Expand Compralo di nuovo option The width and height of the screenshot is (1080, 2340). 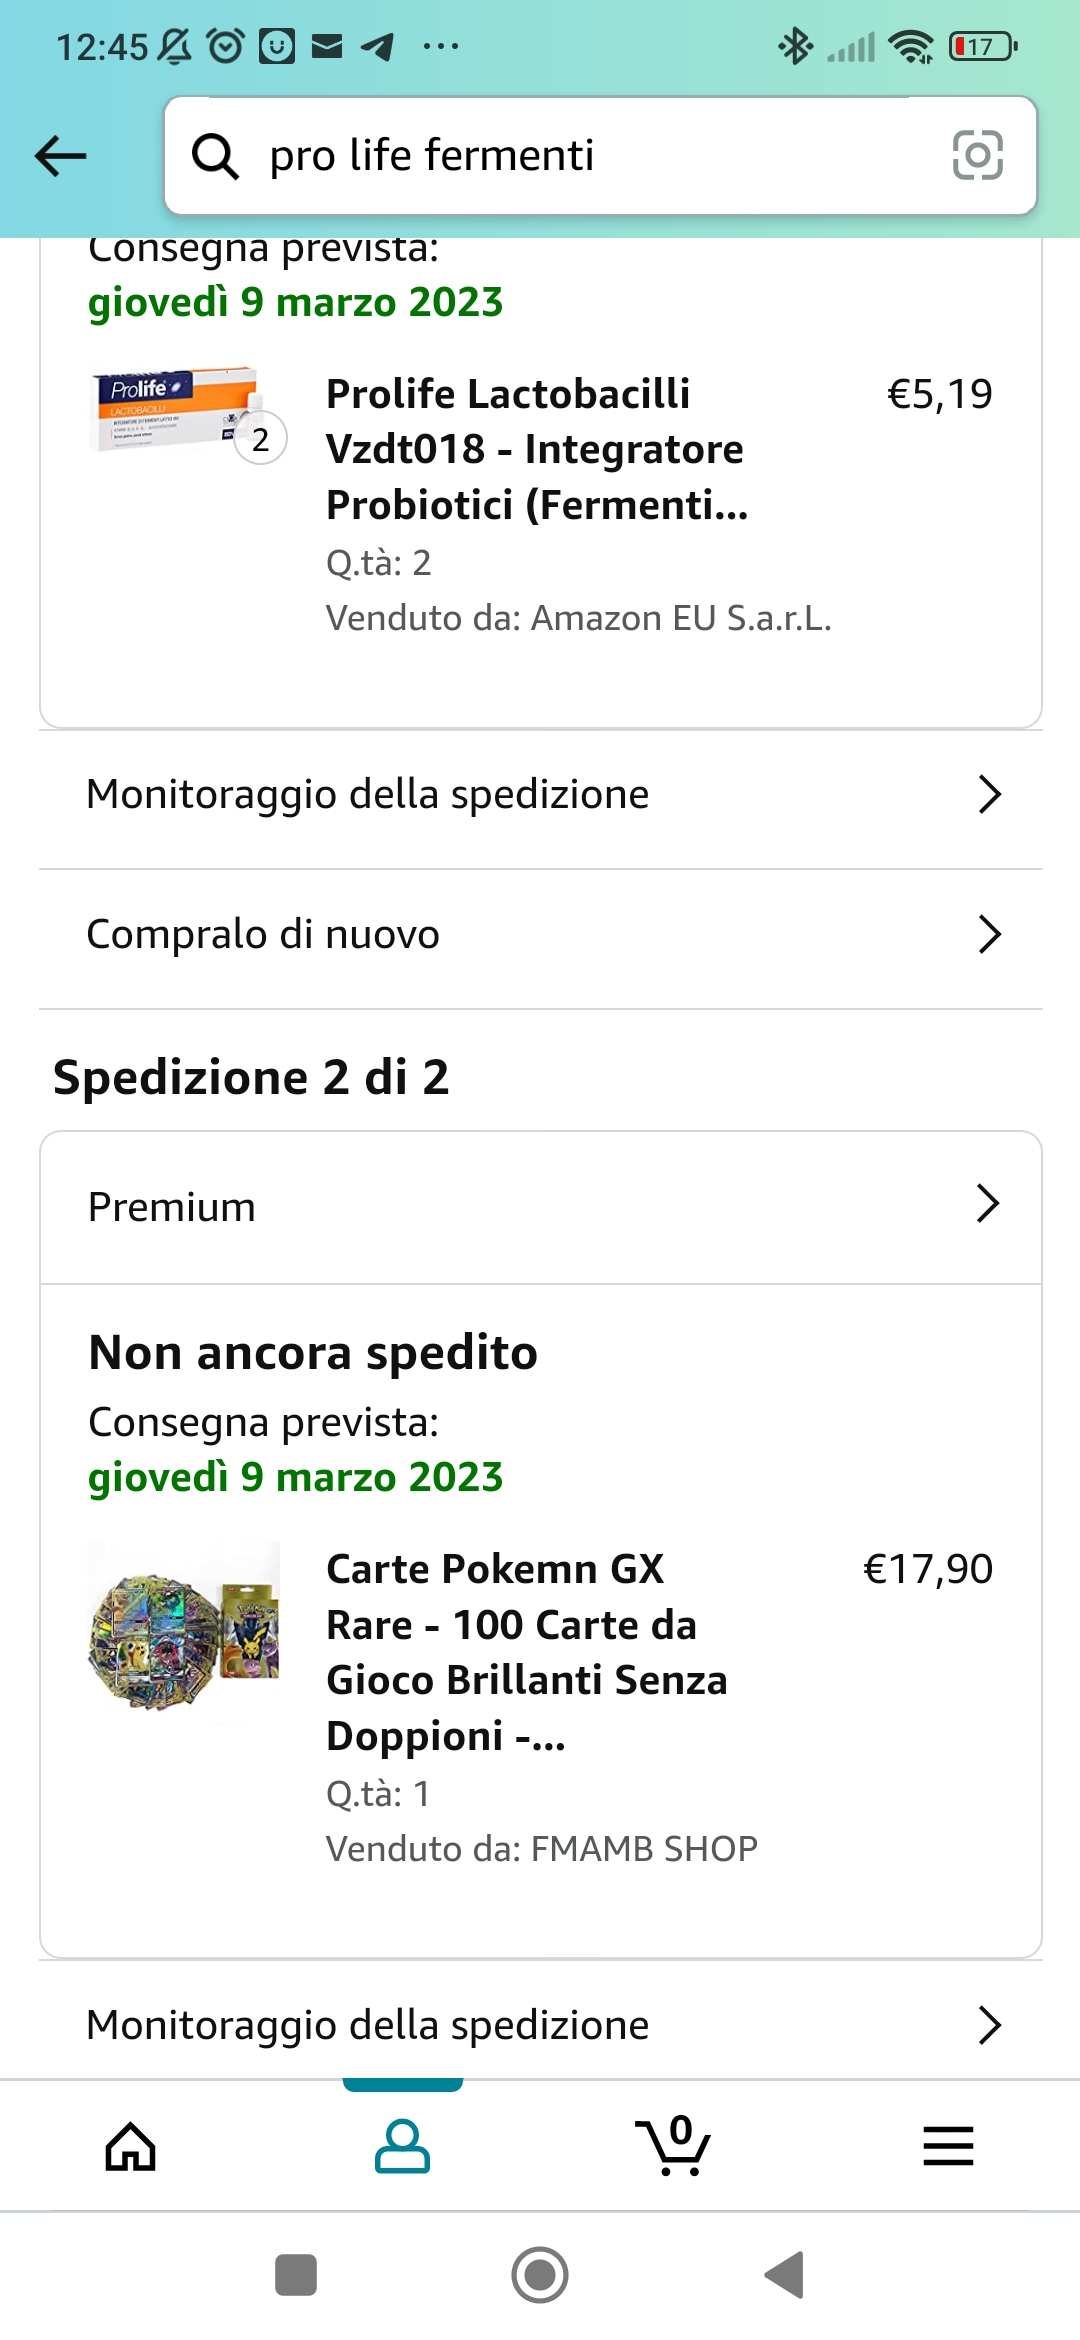pyautogui.click(x=540, y=935)
